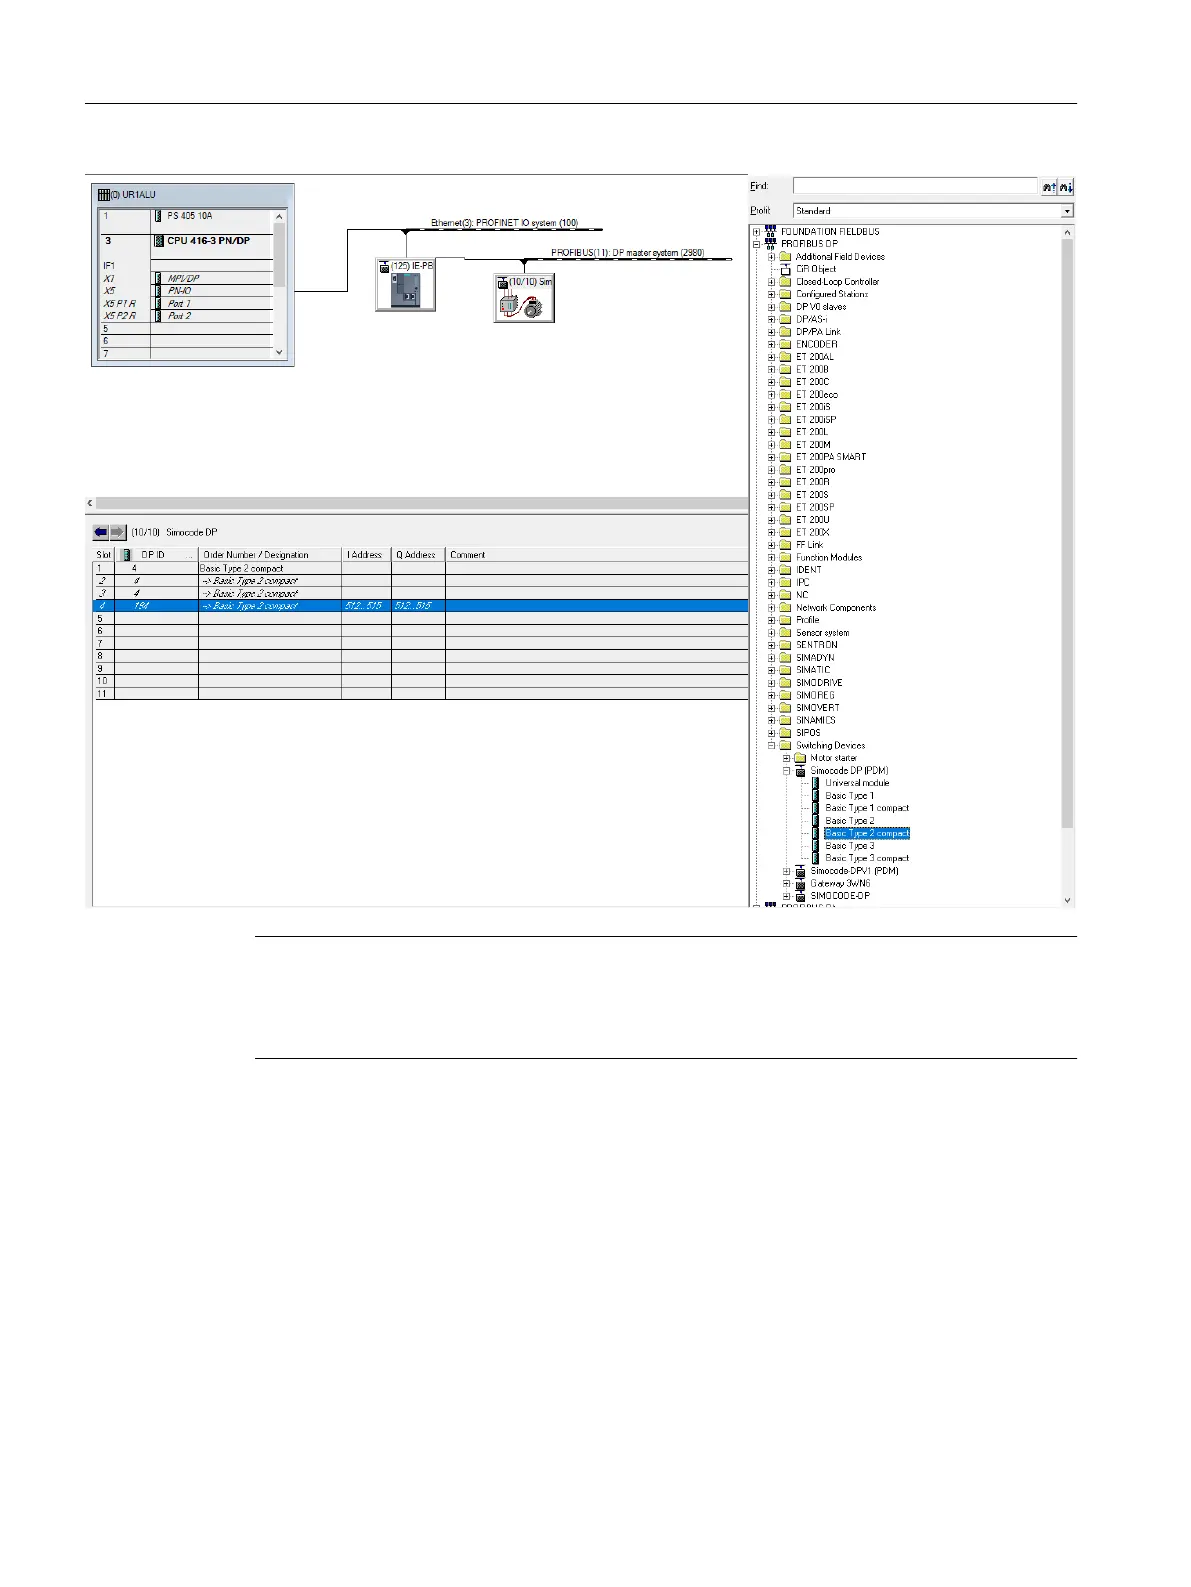The width and height of the screenshot is (1191, 1587).
Task: Click the CPU 416-3 PN/DP module icon
Action: (x=158, y=241)
